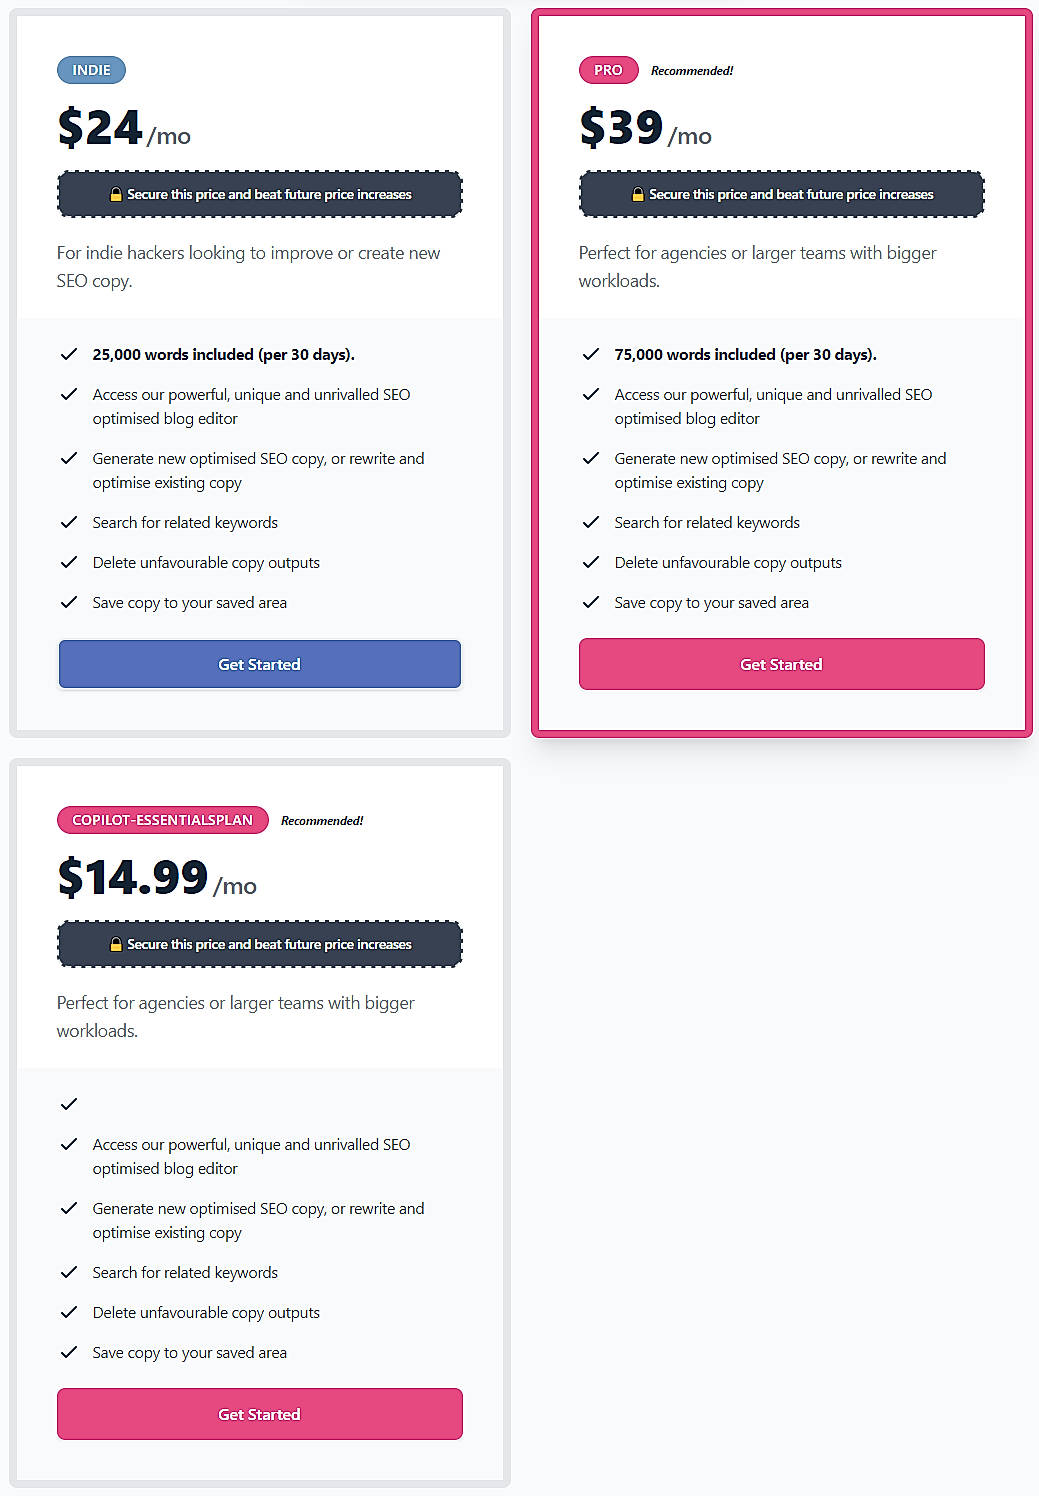
Task: Click Get Started under the Pro plan
Action: (781, 664)
